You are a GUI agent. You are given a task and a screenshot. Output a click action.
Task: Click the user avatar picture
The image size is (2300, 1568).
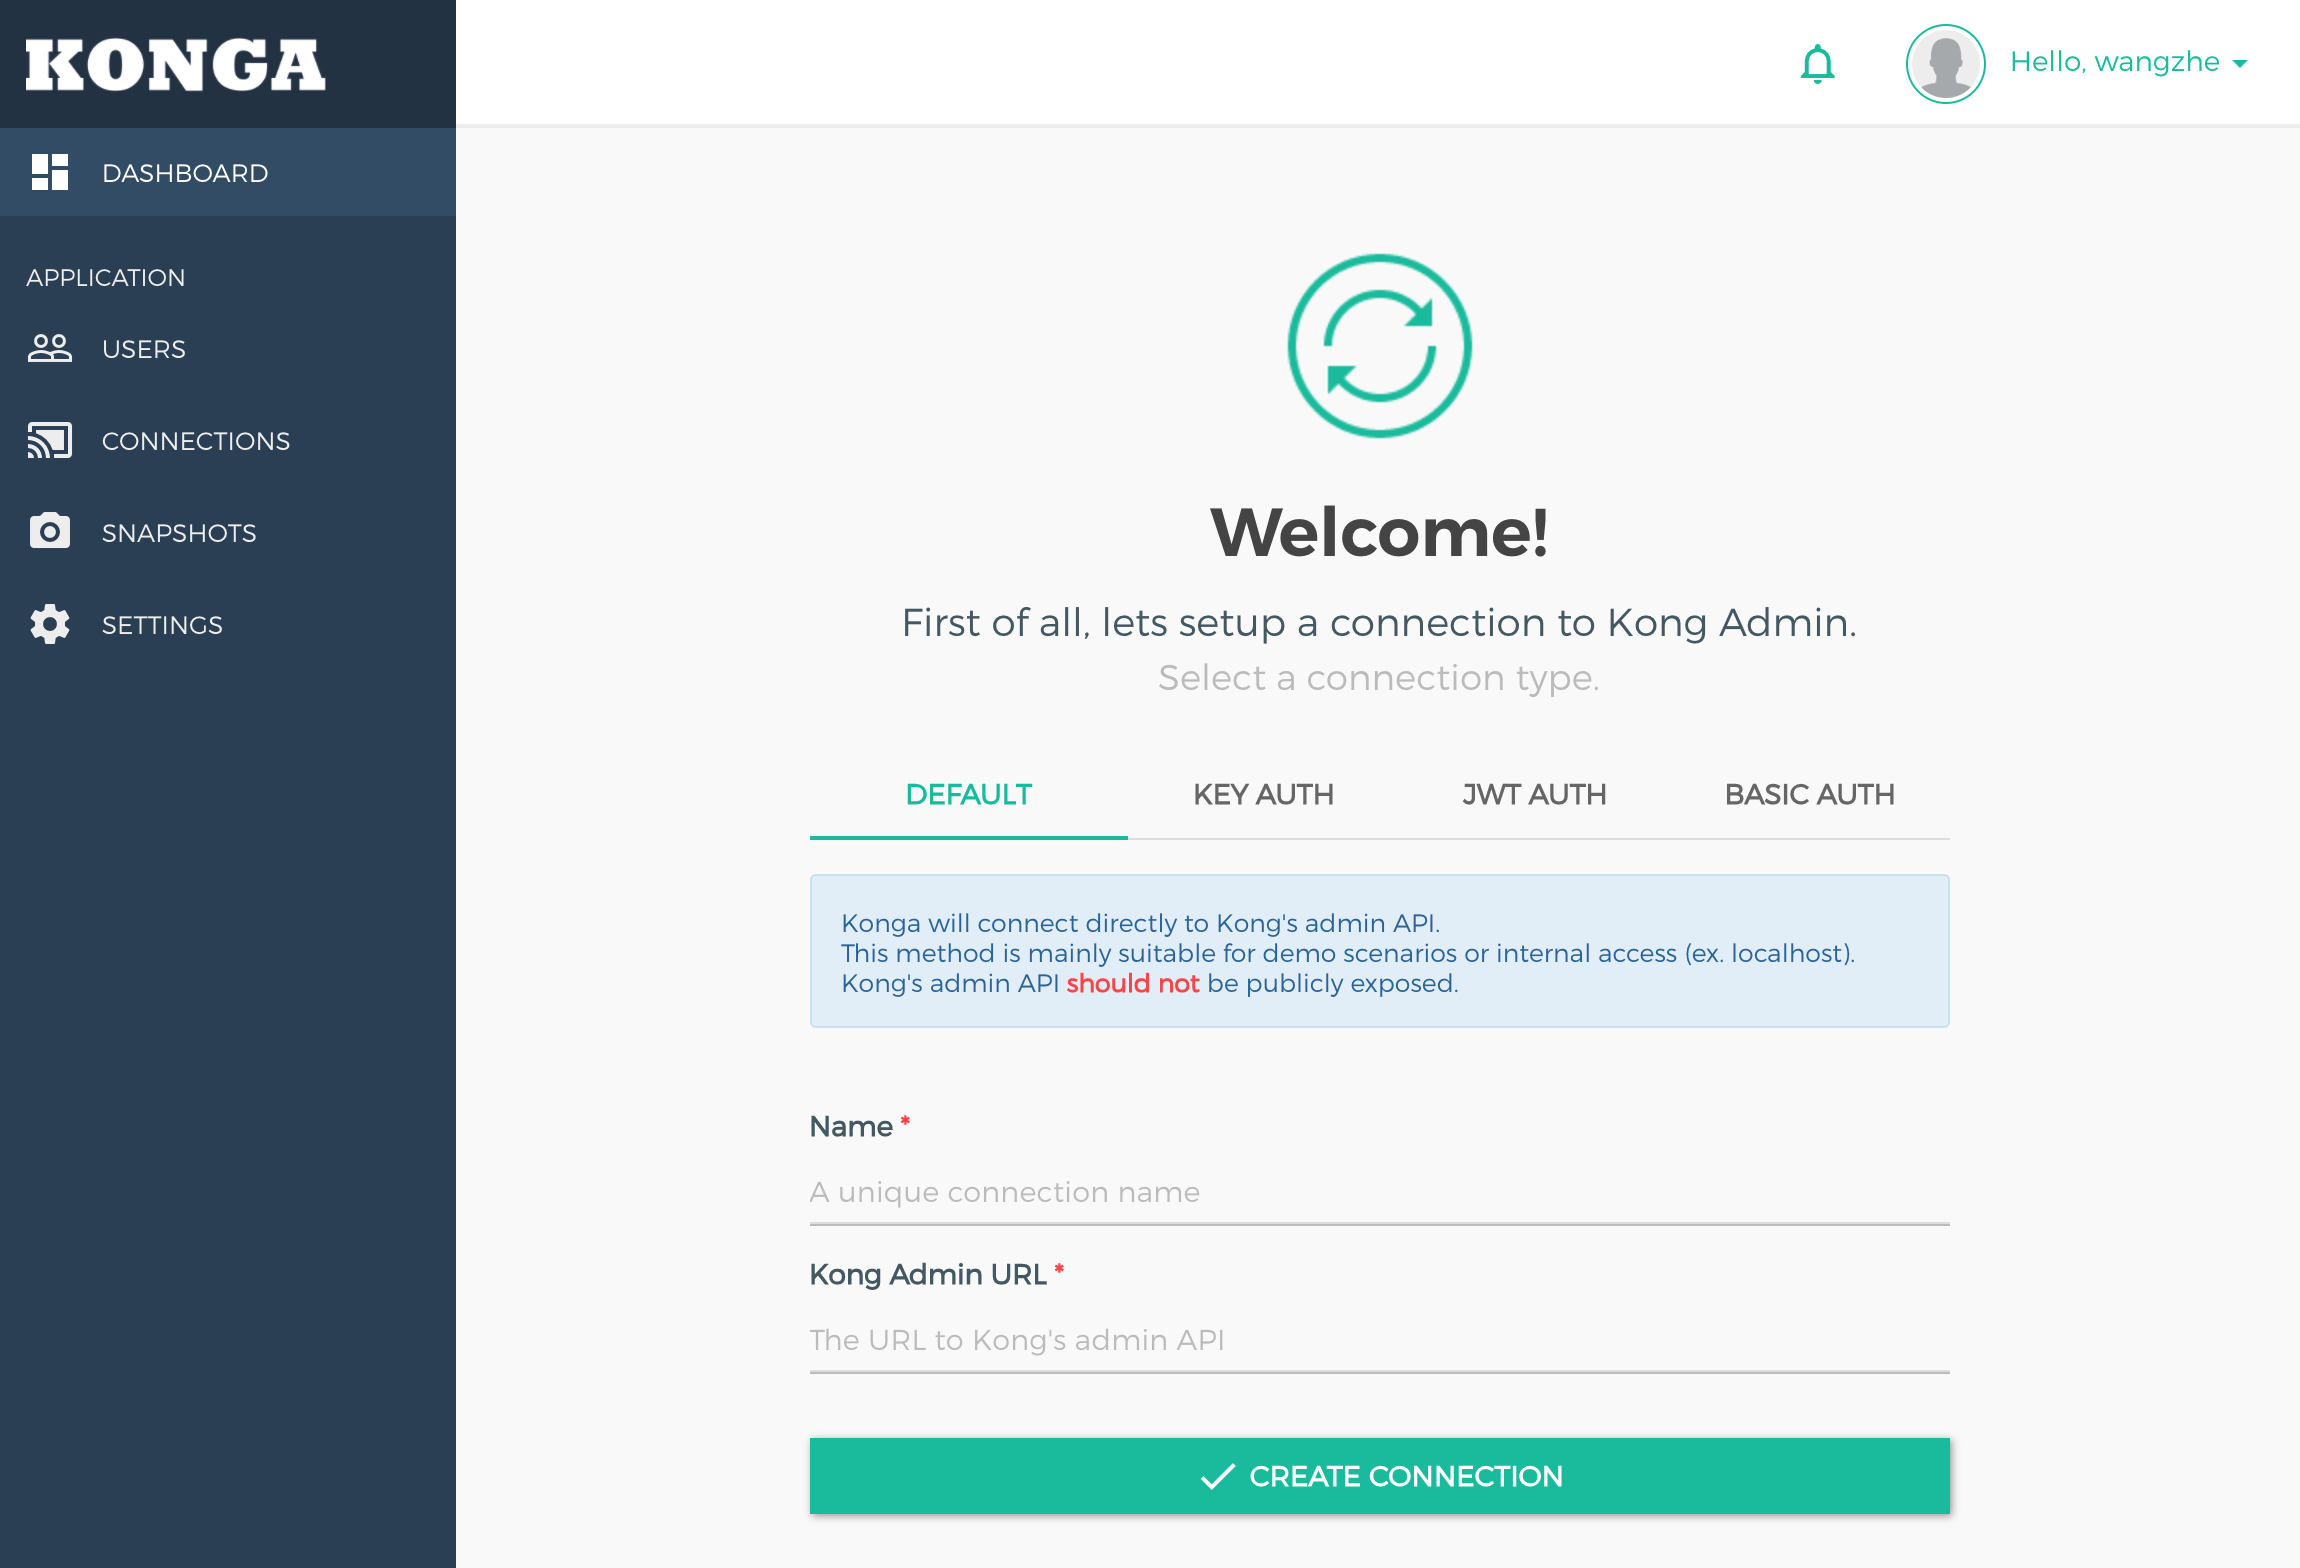(x=1944, y=64)
